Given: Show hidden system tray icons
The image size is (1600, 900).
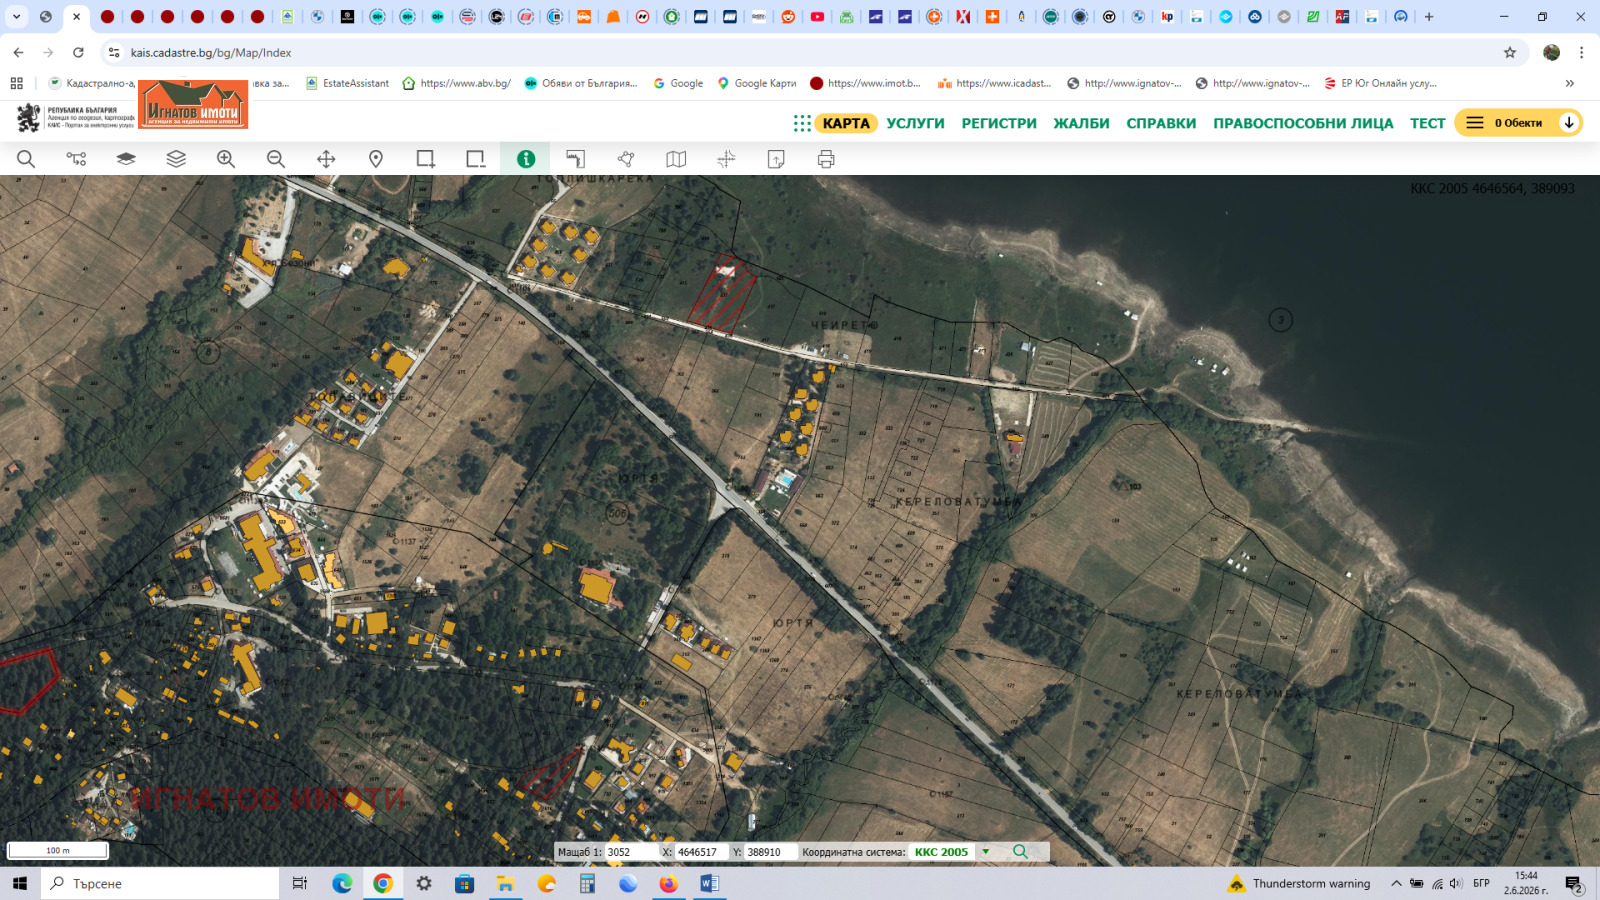Looking at the screenshot, I should [x=1396, y=884].
